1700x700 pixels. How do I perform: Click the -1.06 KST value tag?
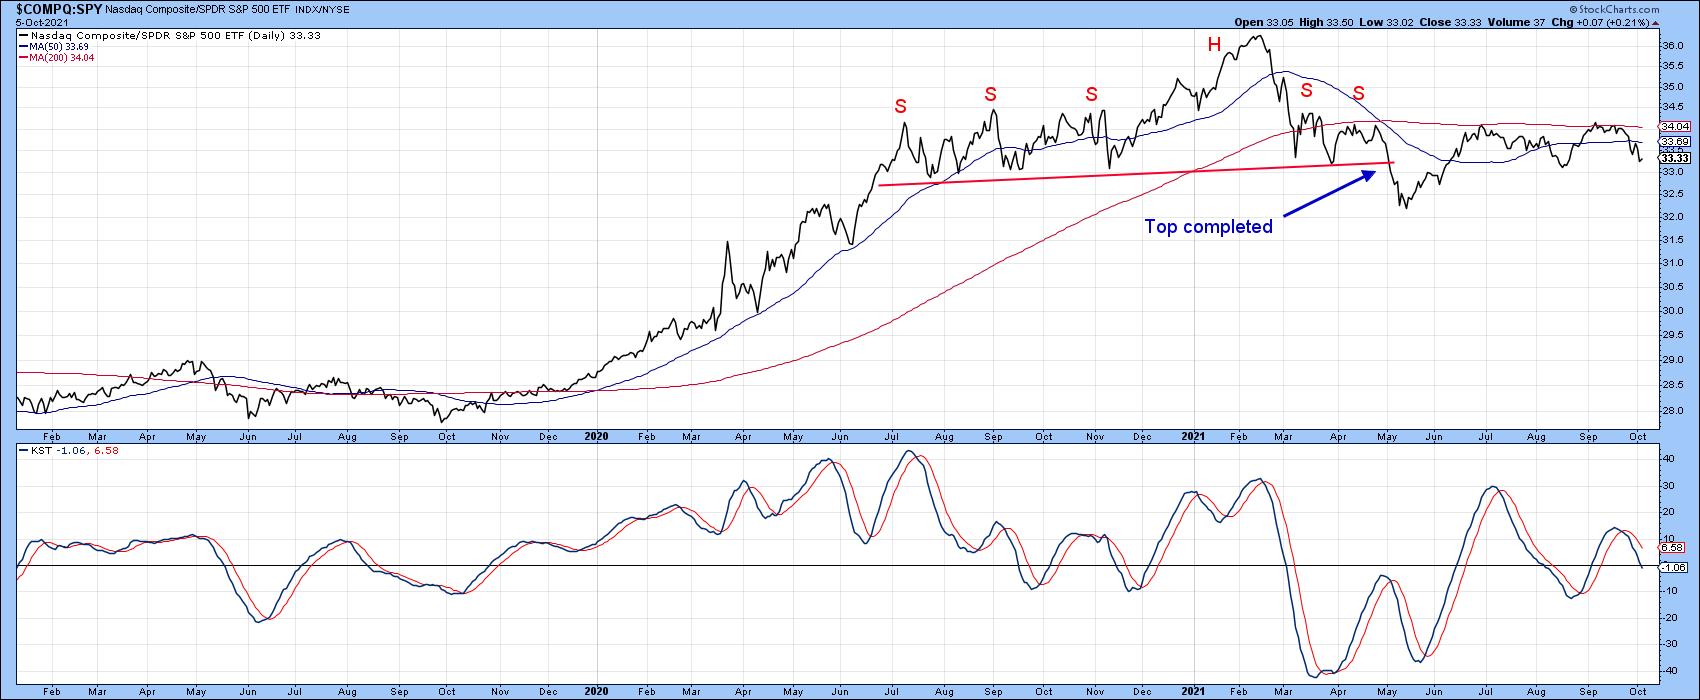pyautogui.click(x=1673, y=567)
